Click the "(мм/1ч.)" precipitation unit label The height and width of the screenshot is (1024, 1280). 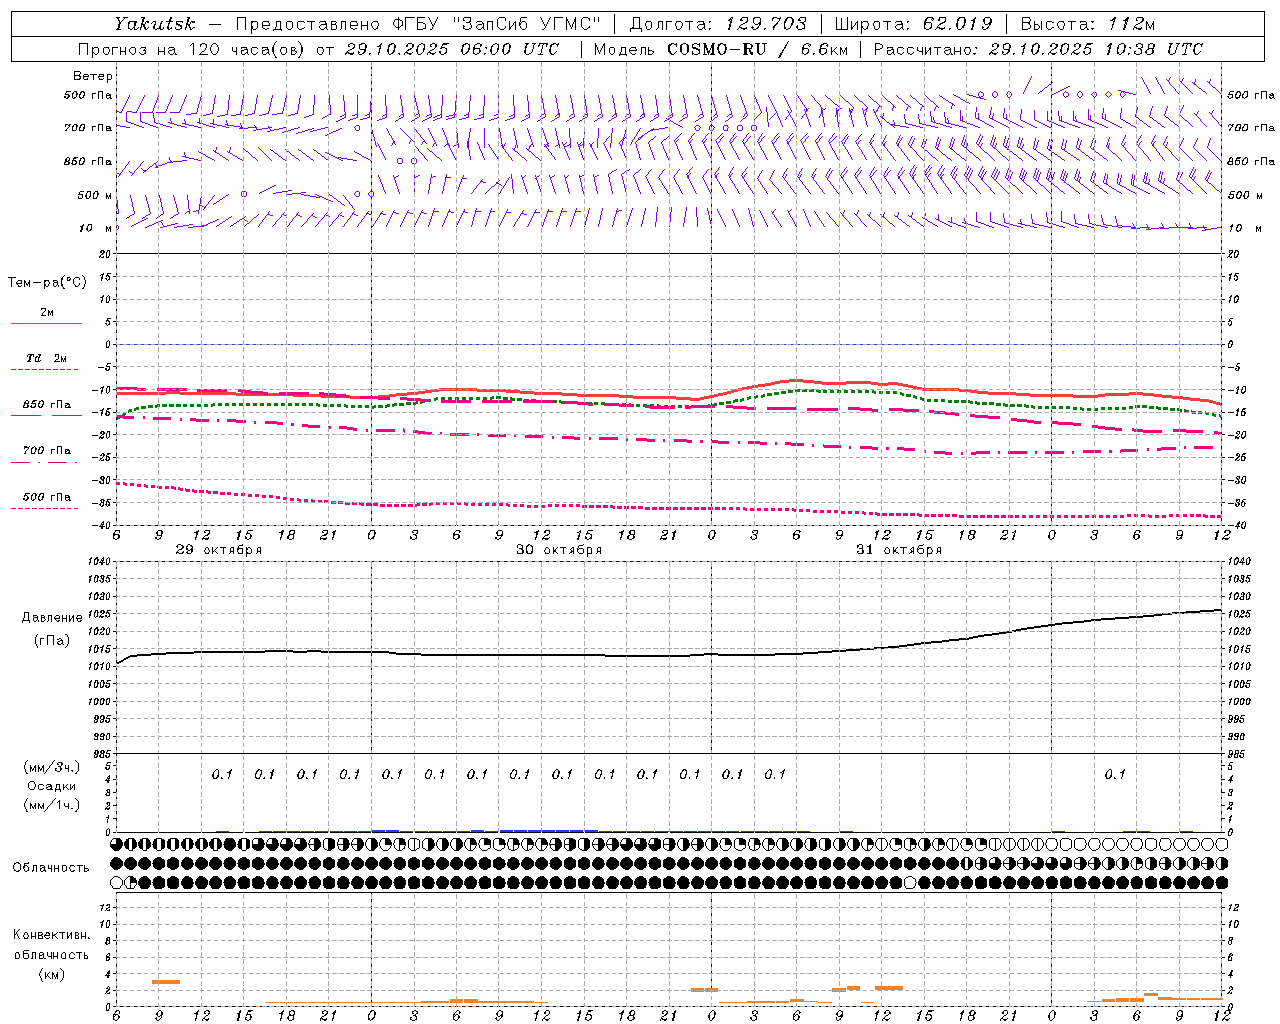[x=52, y=805]
